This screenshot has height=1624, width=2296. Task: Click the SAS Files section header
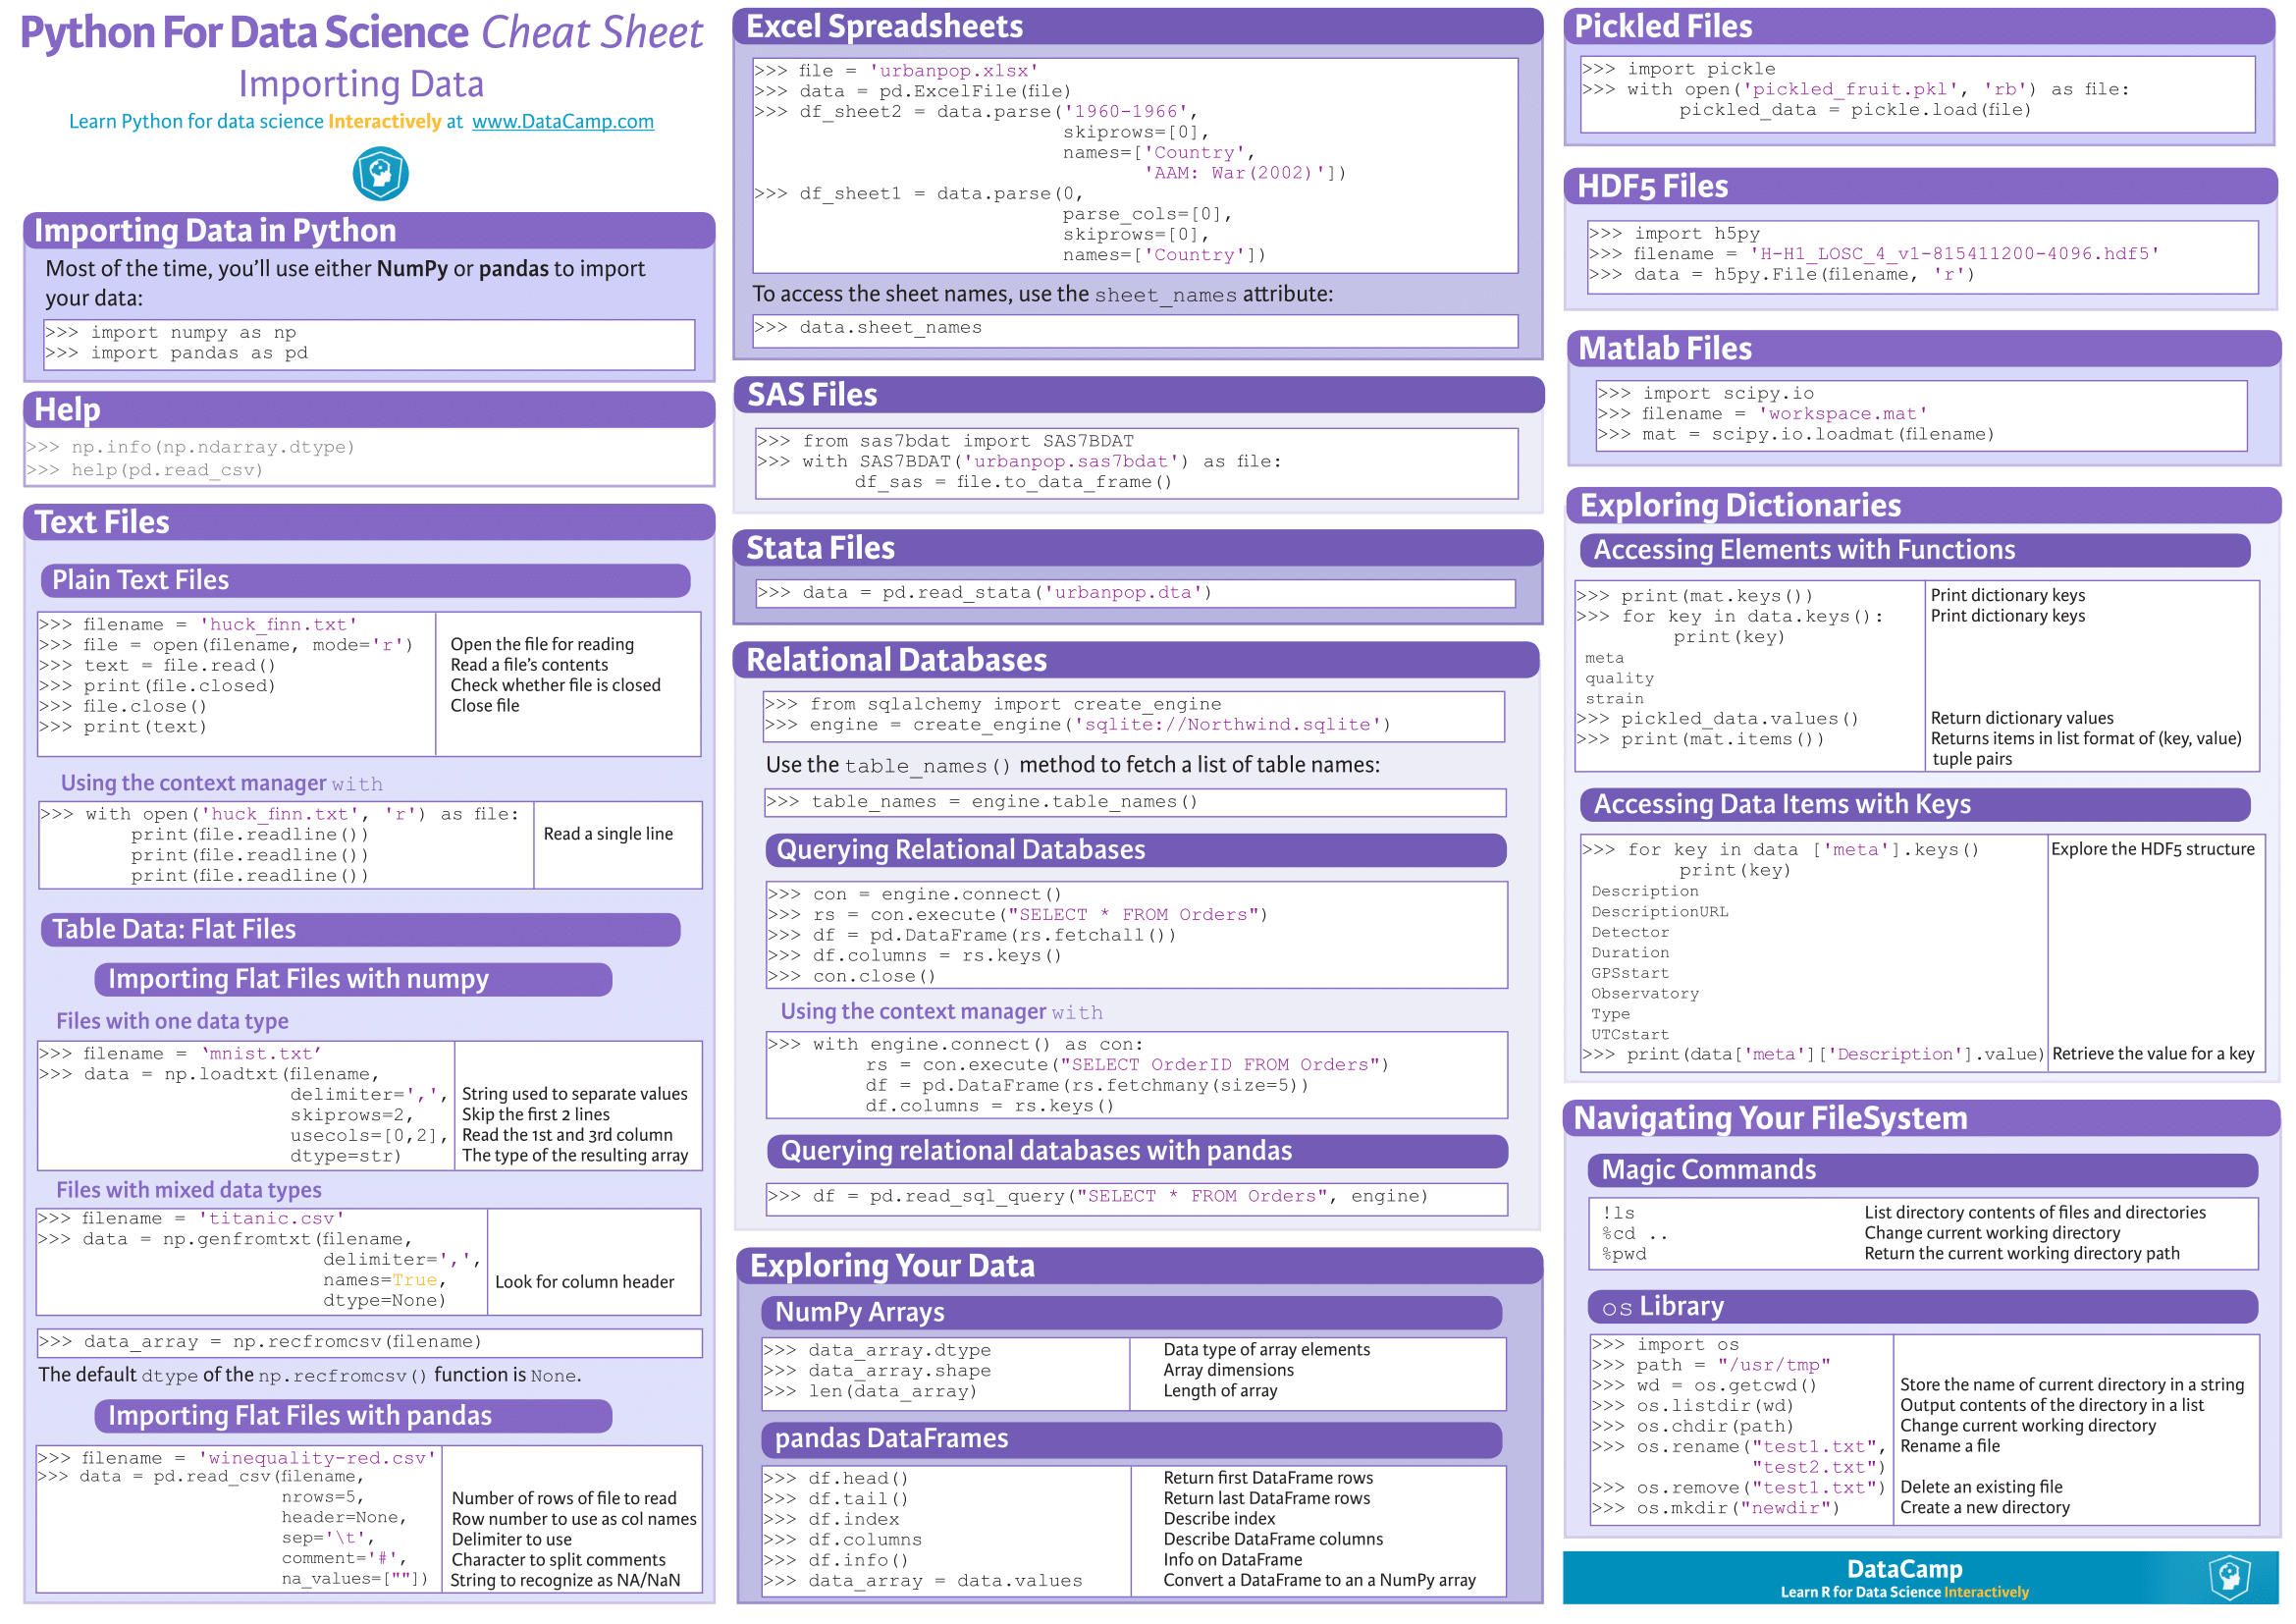click(x=1139, y=395)
